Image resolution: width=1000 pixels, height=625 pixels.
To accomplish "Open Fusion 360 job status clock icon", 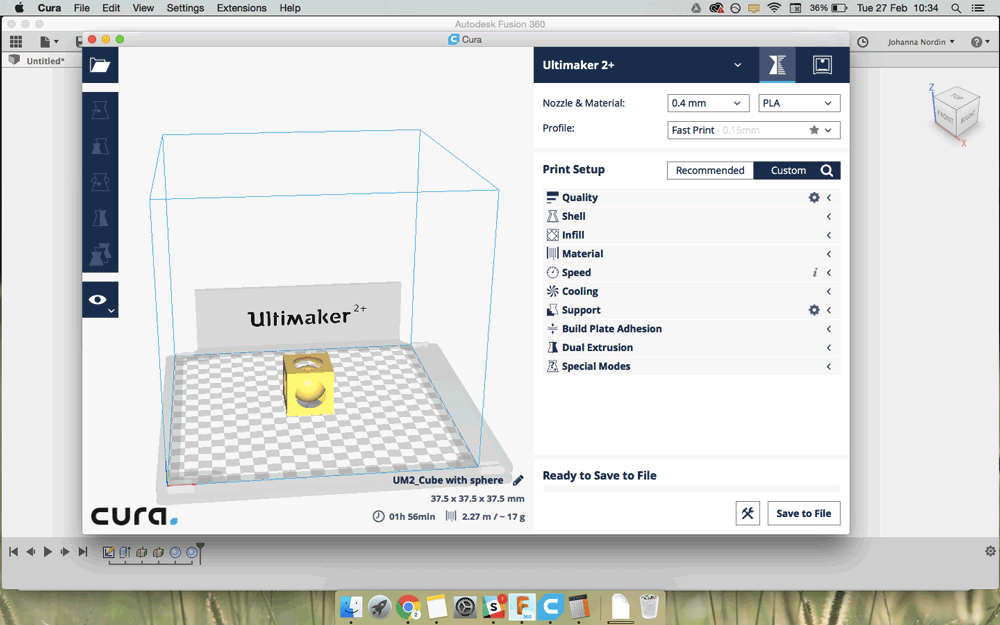I will coord(862,41).
